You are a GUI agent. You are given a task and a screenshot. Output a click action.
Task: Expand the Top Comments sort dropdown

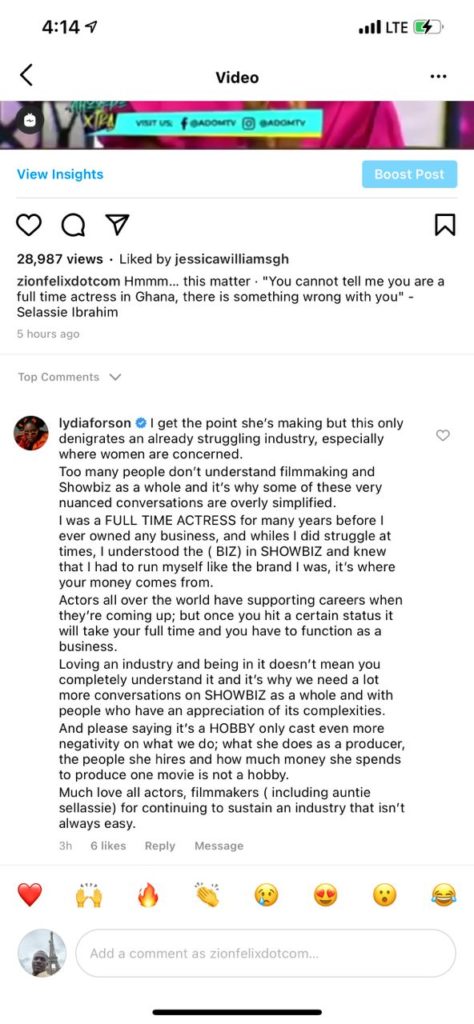pos(69,377)
